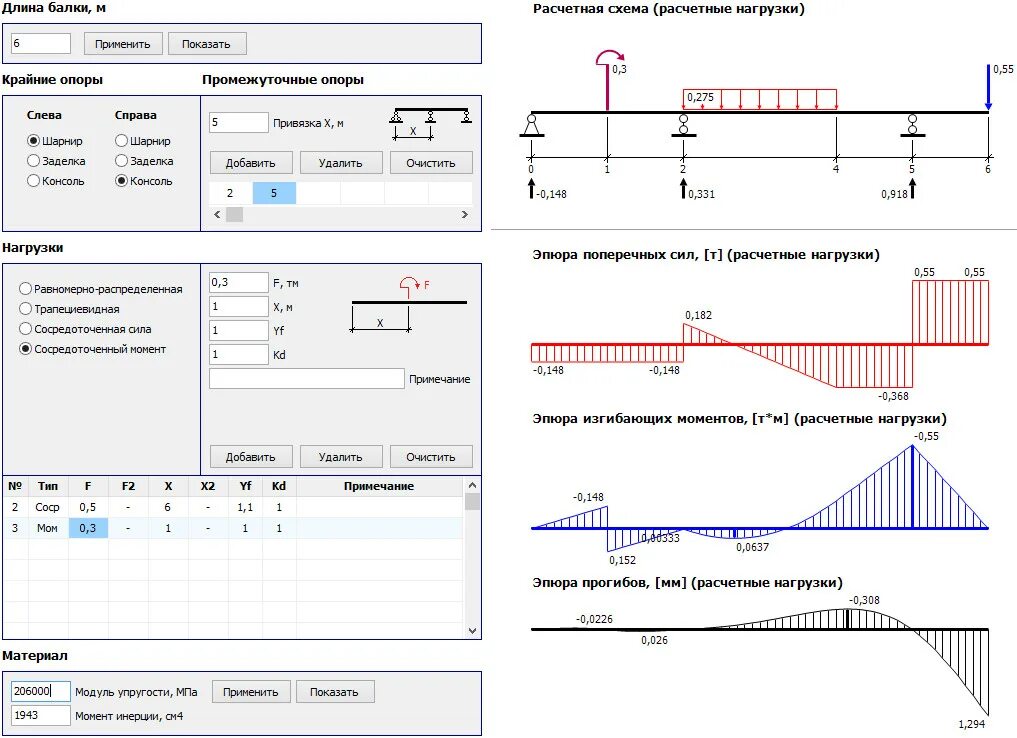Click the loads table vertical scrollbar thumb
Image resolution: width=1017 pixels, height=738 pixels.
coord(472,501)
